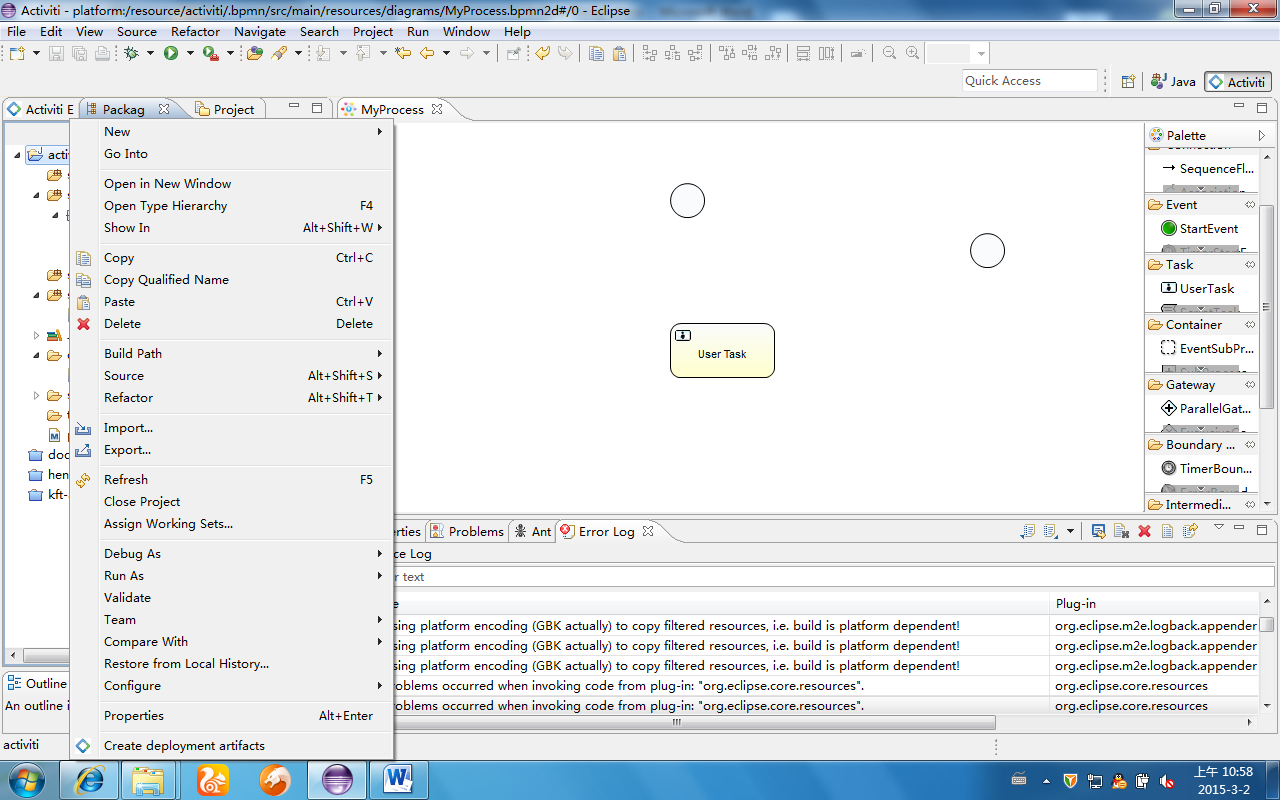The height and width of the screenshot is (800, 1280).
Task: Click the New wizard toolbar icon
Action: 17,53
